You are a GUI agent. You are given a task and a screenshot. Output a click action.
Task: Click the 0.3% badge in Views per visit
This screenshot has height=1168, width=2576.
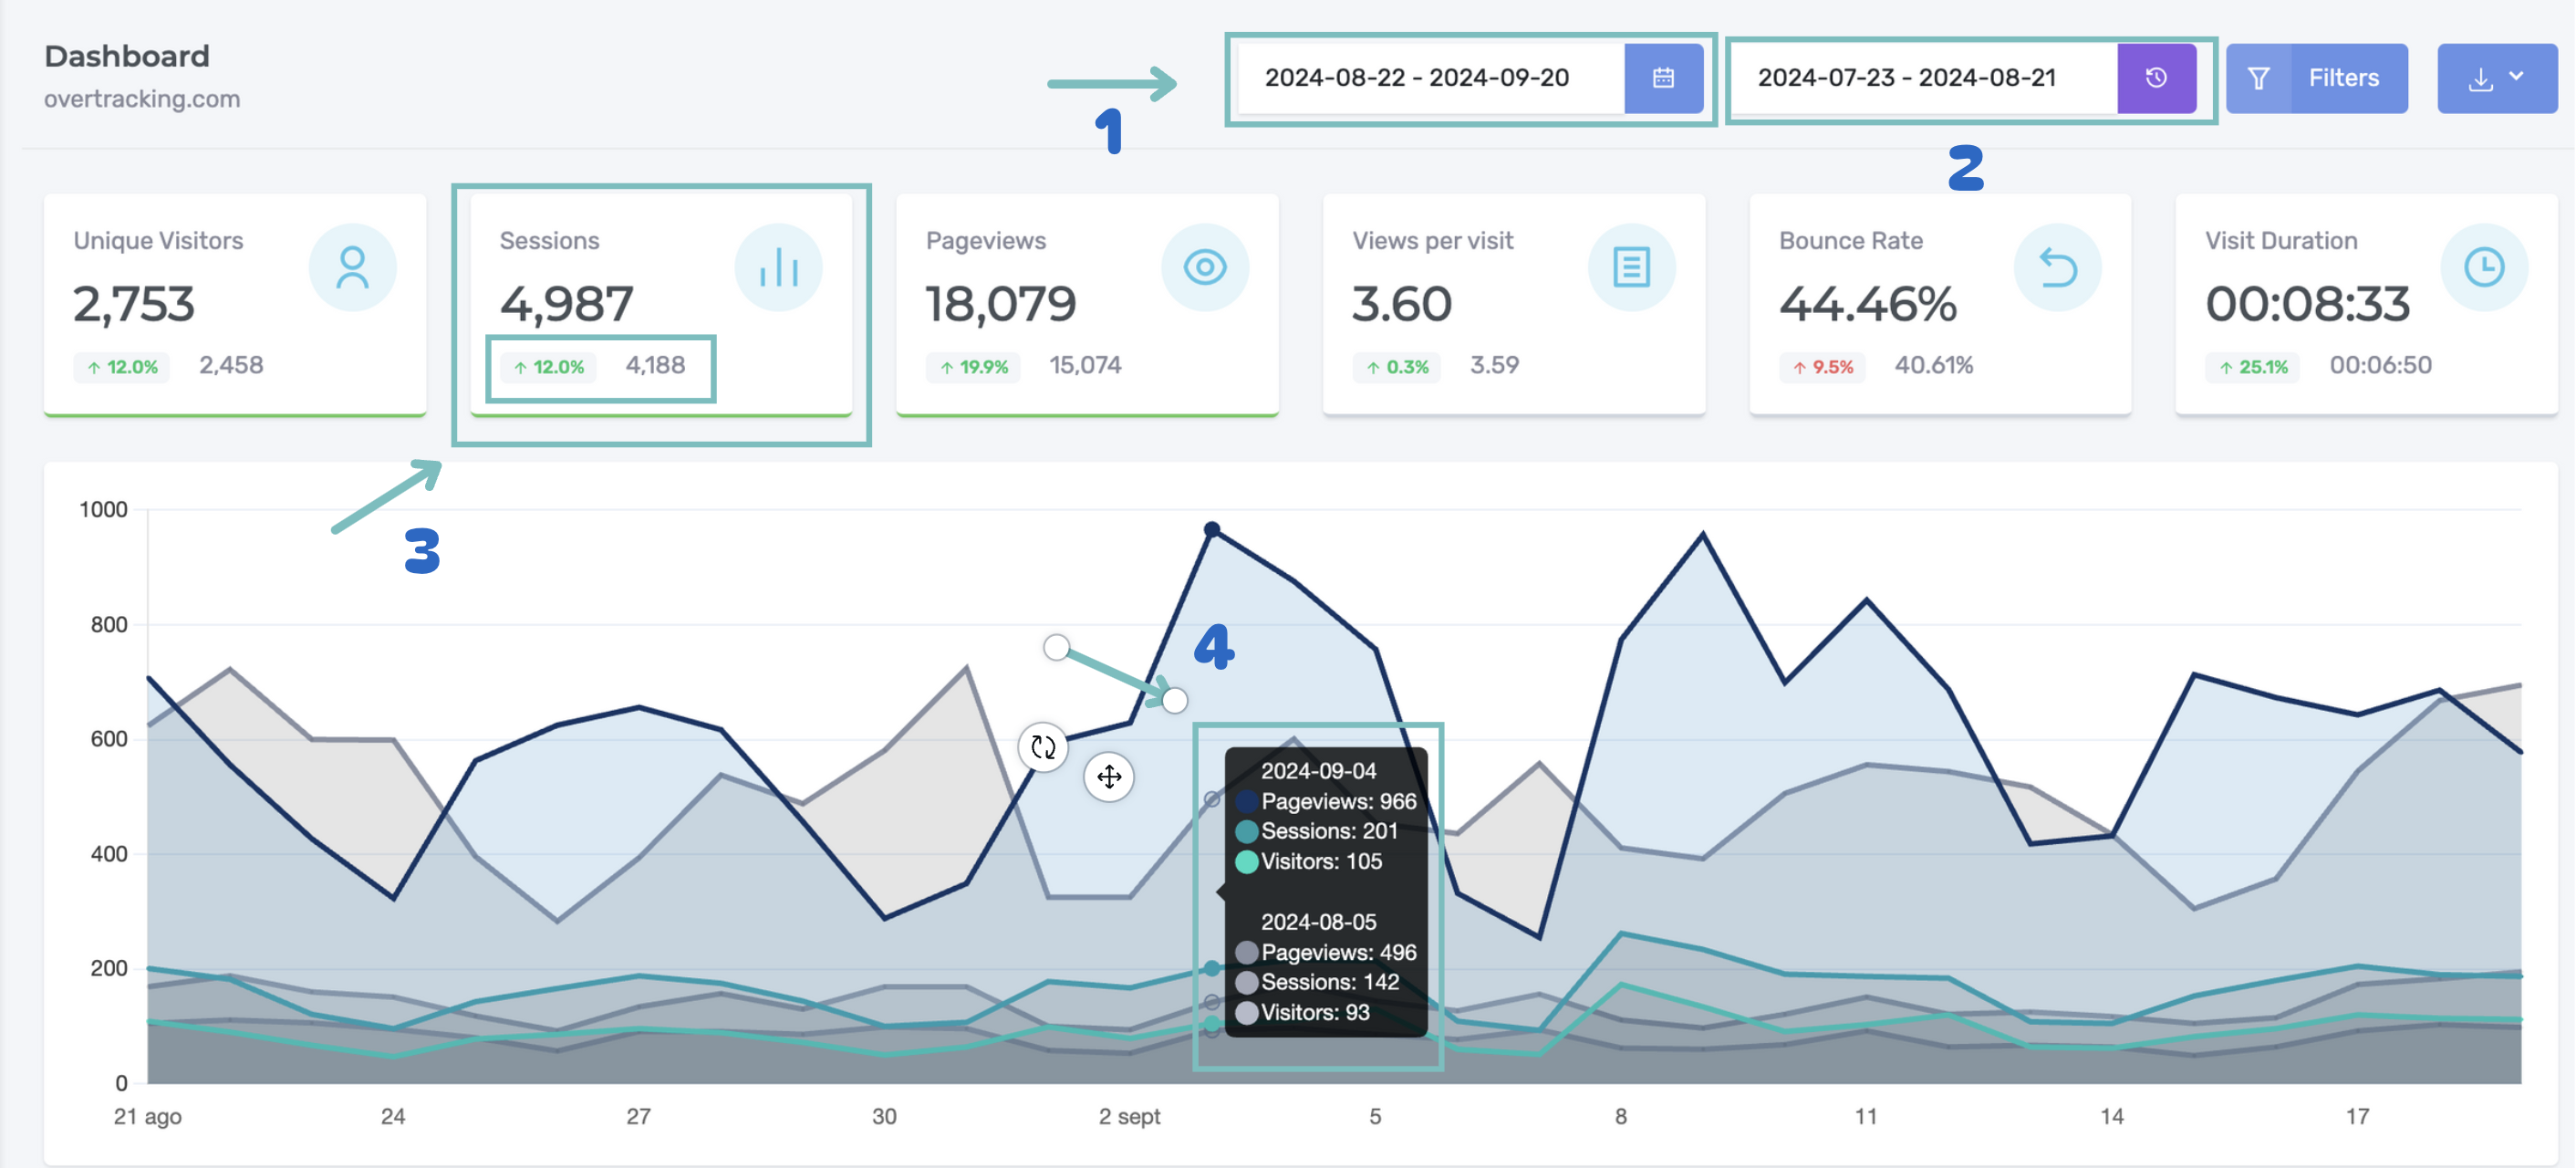1397,367
